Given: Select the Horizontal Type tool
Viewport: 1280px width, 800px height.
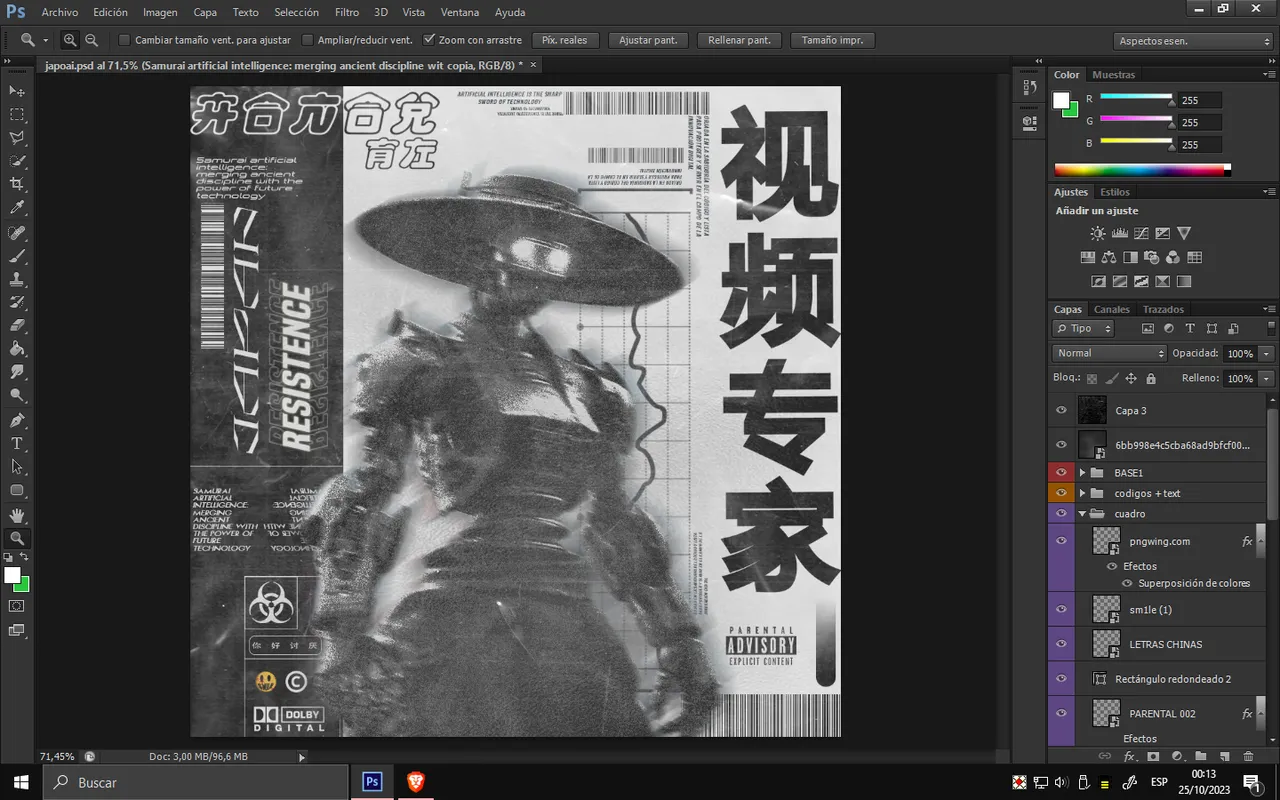Looking at the screenshot, I should 17,443.
